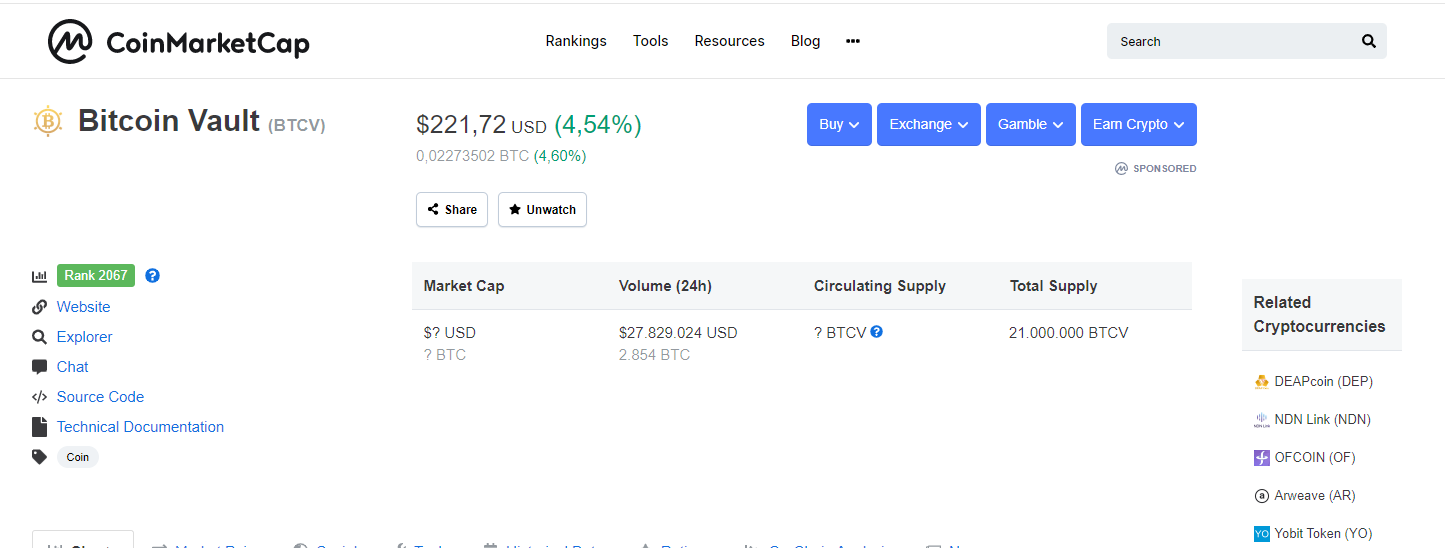Open Yobit Token (YO) related cryptocurrency
Image resolution: width=1445 pixels, height=548 pixels.
[x=1324, y=534]
